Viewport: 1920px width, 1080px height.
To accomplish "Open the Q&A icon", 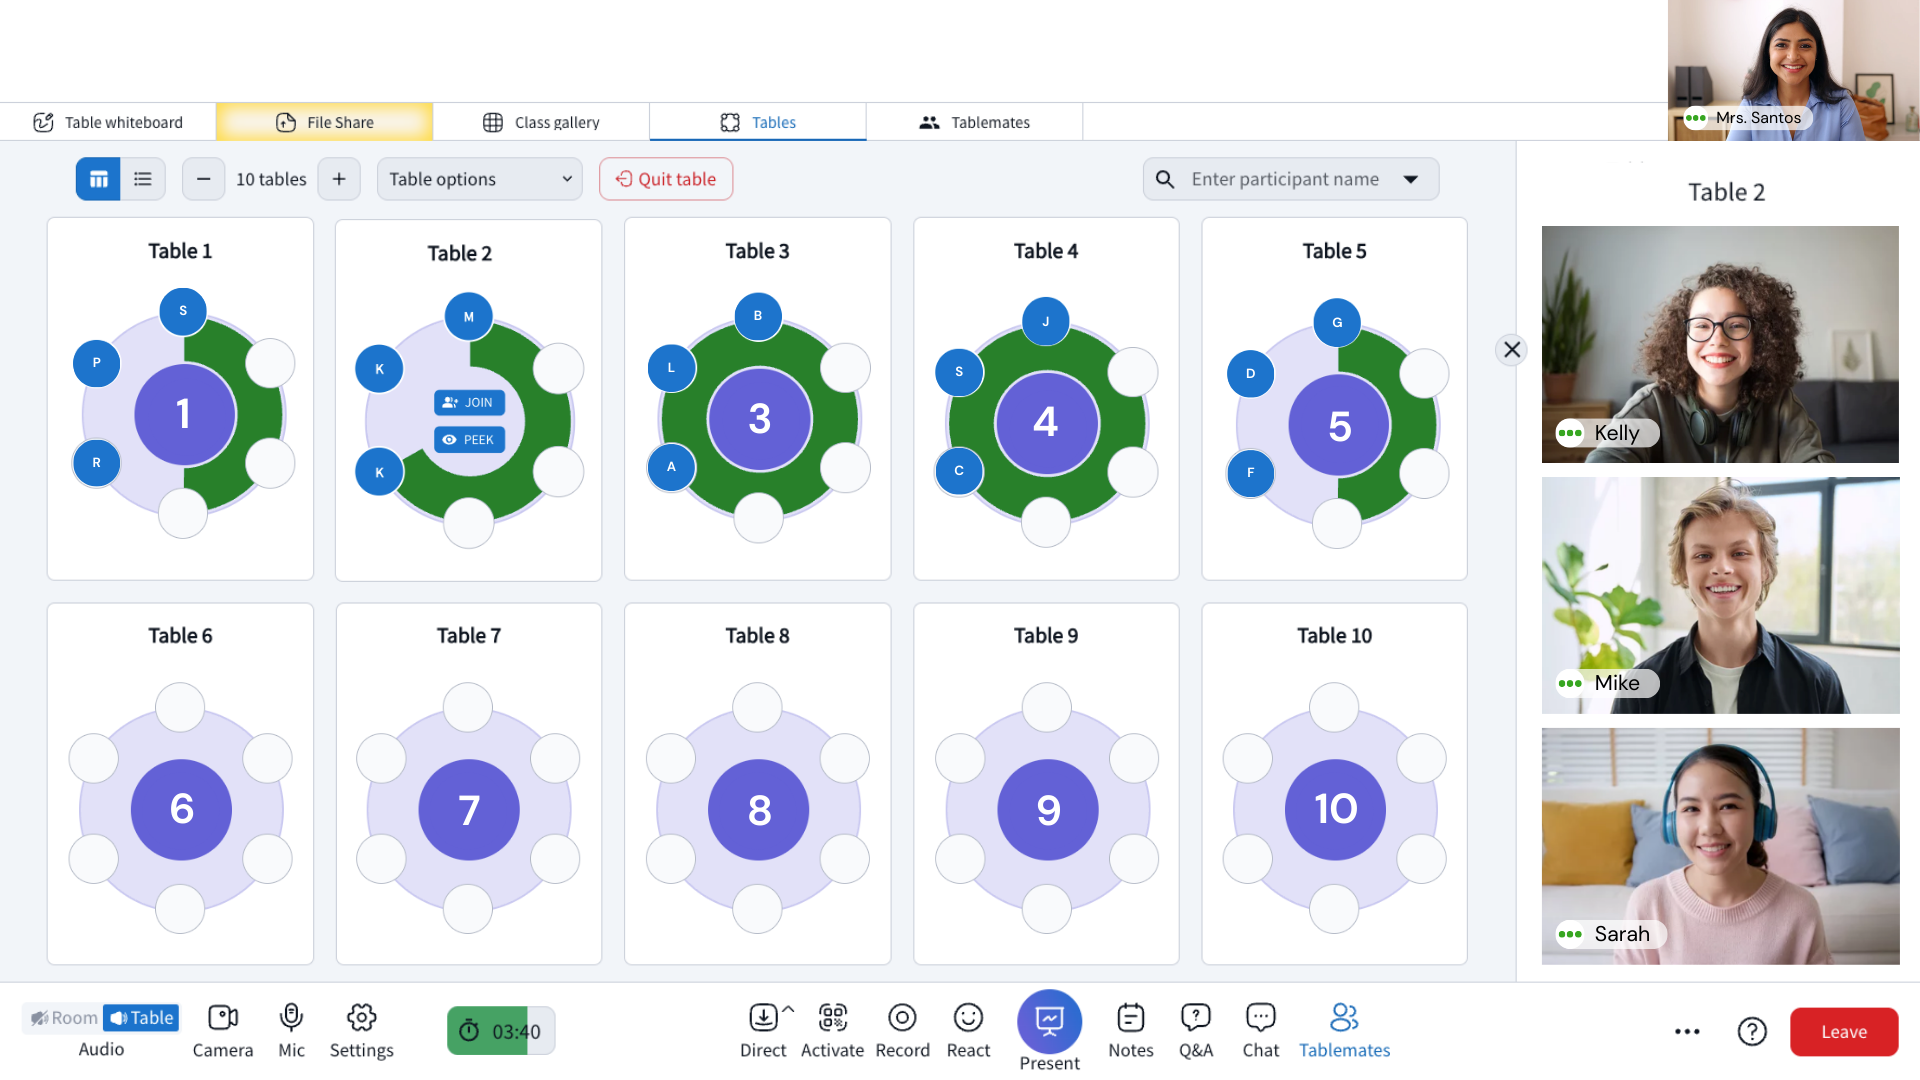I will (x=1195, y=1018).
